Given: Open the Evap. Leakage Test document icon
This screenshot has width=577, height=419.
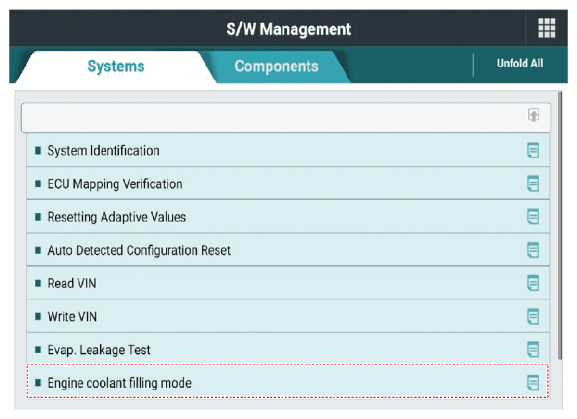Looking at the screenshot, I should pos(533,349).
